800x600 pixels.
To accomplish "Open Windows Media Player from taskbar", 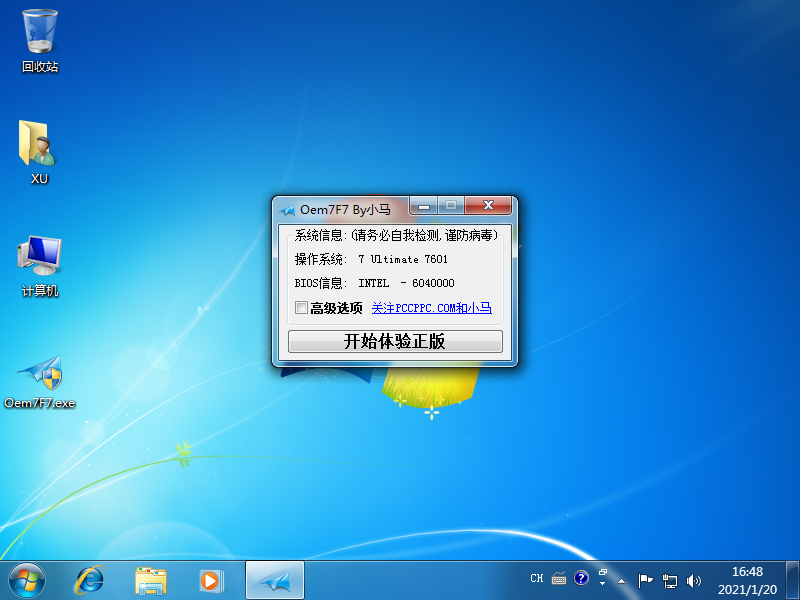I will pos(211,579).
